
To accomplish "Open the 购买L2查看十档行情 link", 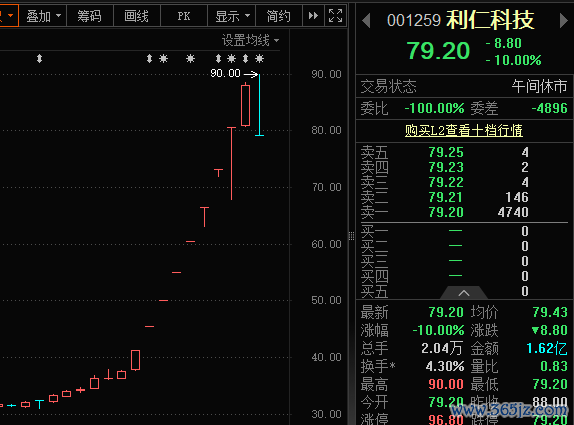I will 464,130.
